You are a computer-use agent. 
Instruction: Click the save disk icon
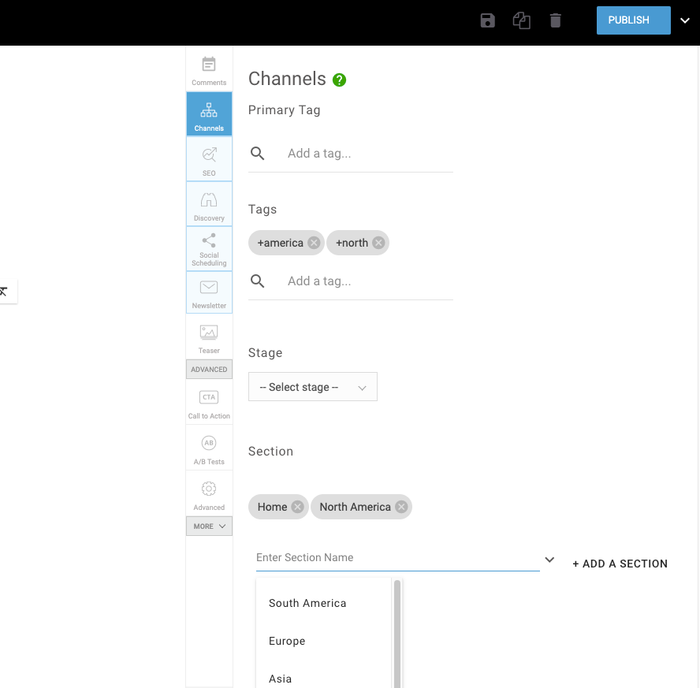point(488,21)
